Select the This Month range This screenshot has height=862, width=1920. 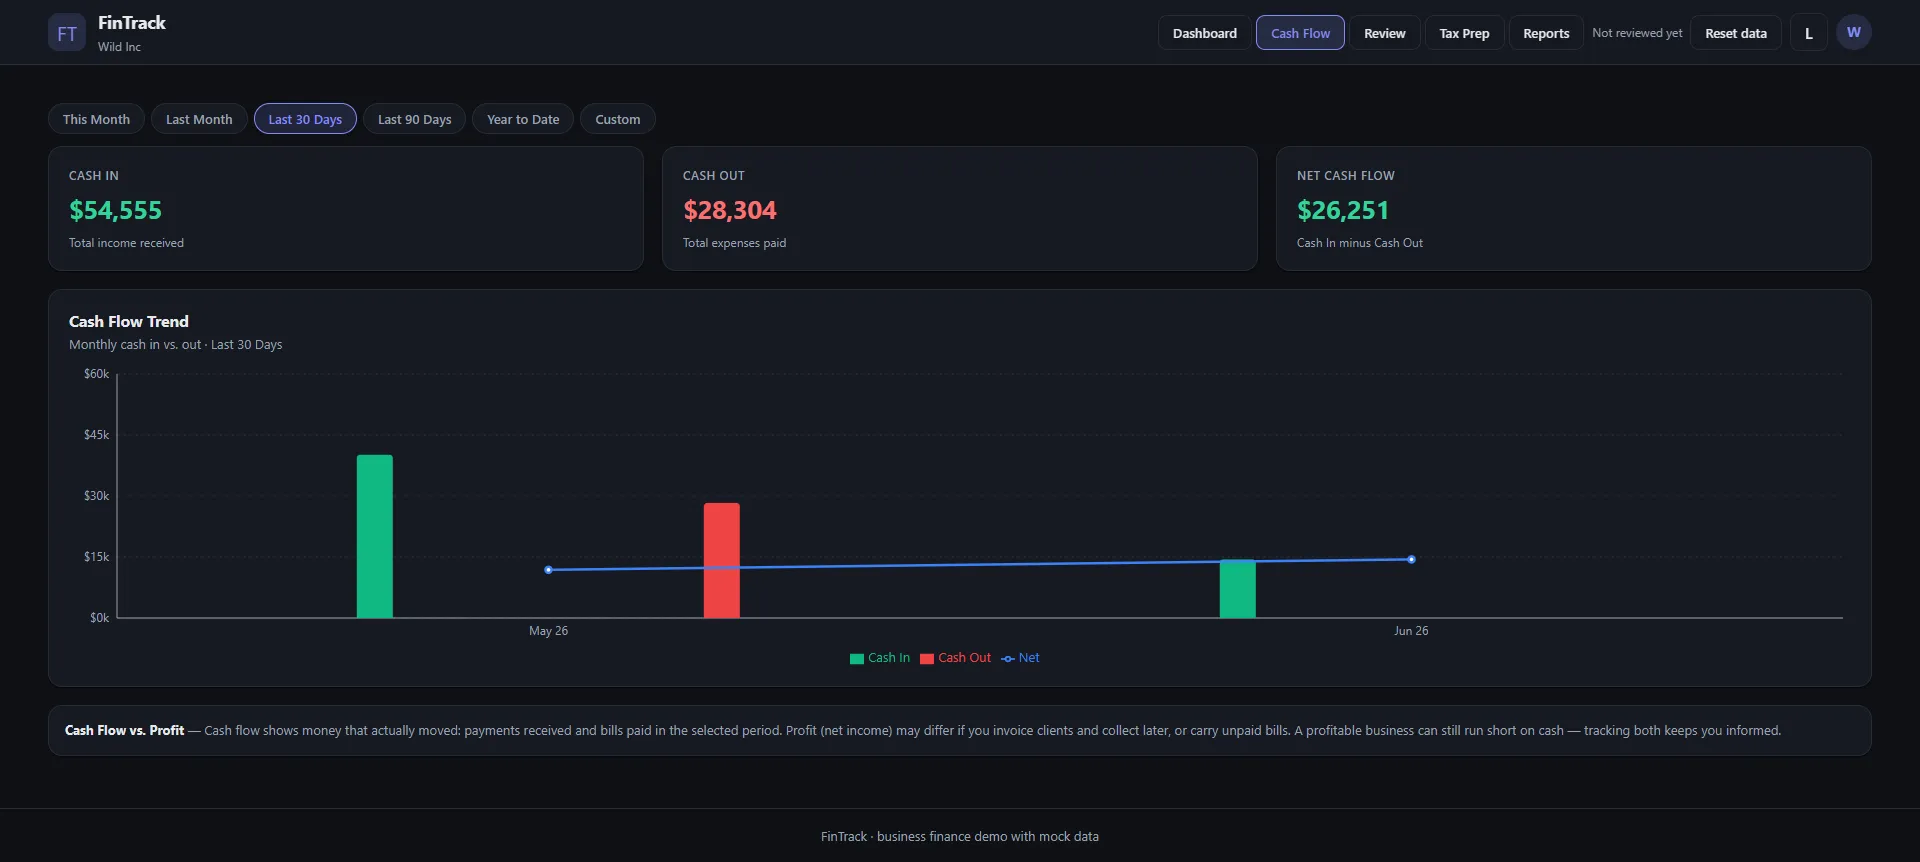[x=96, y=119]
